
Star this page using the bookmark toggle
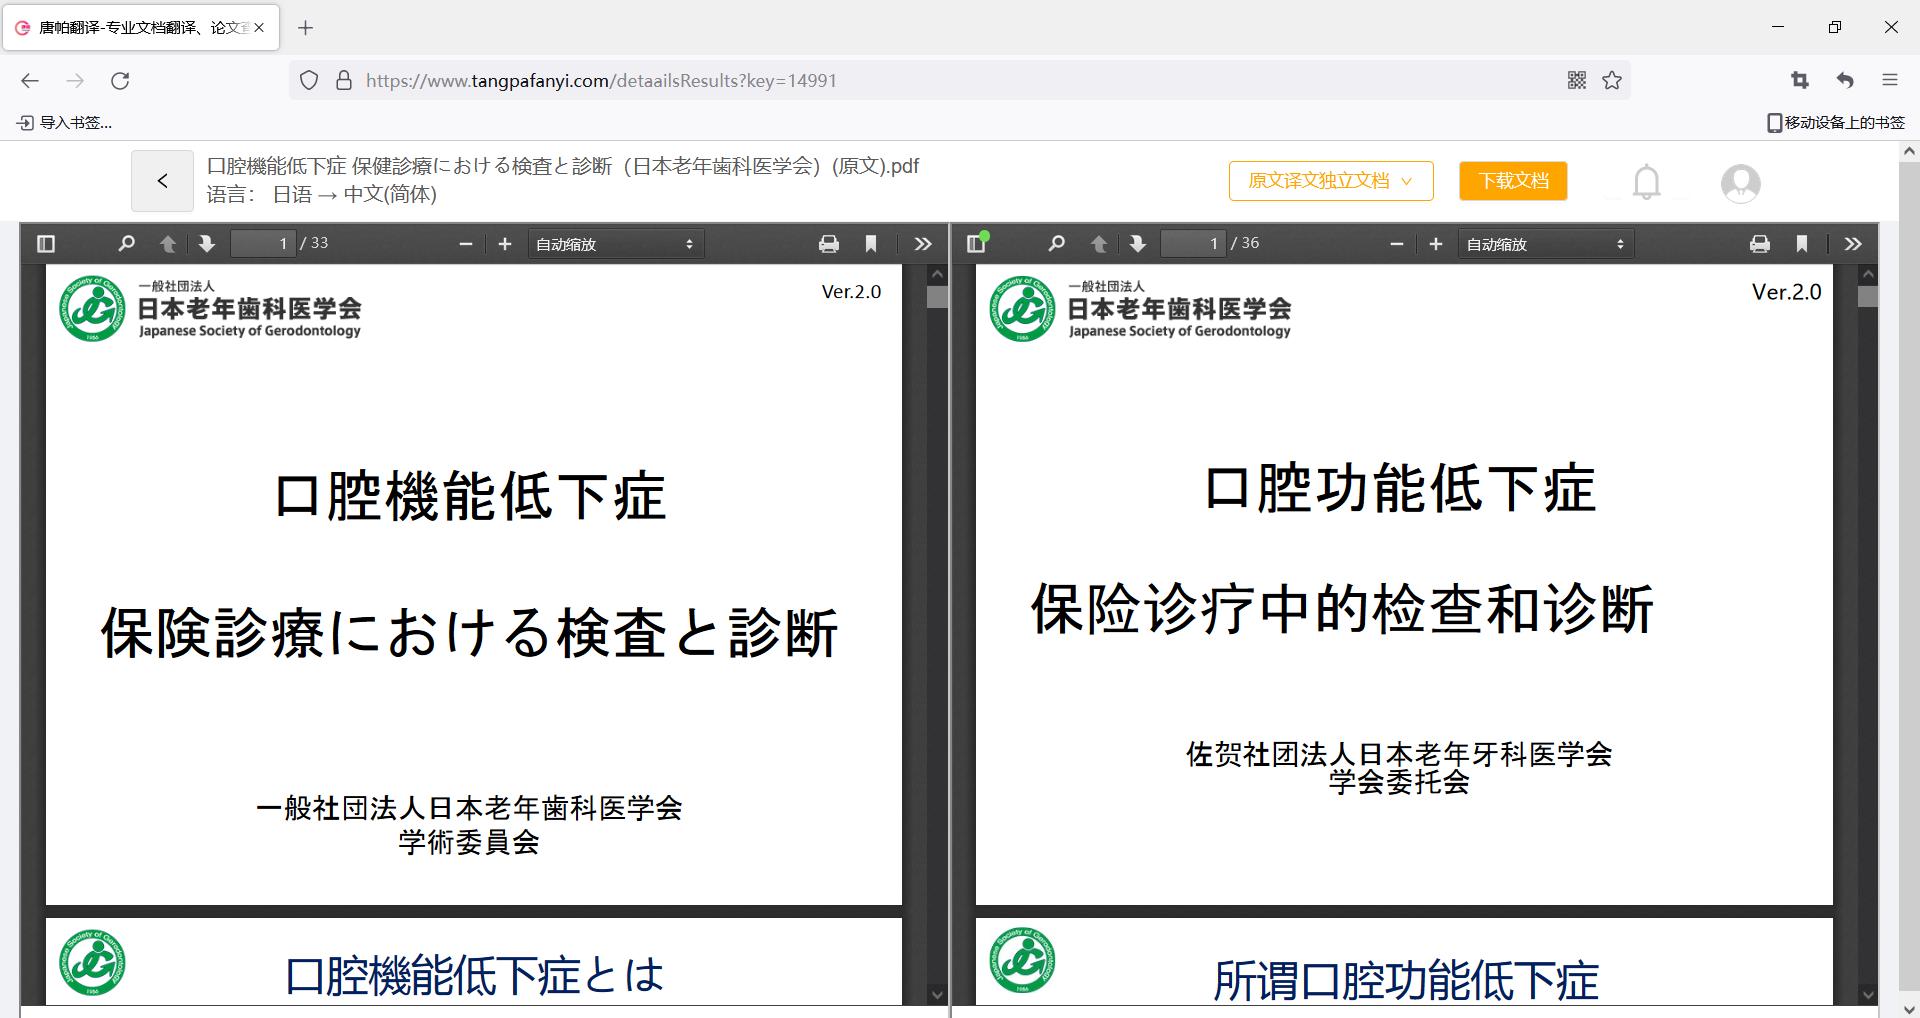1611,80
